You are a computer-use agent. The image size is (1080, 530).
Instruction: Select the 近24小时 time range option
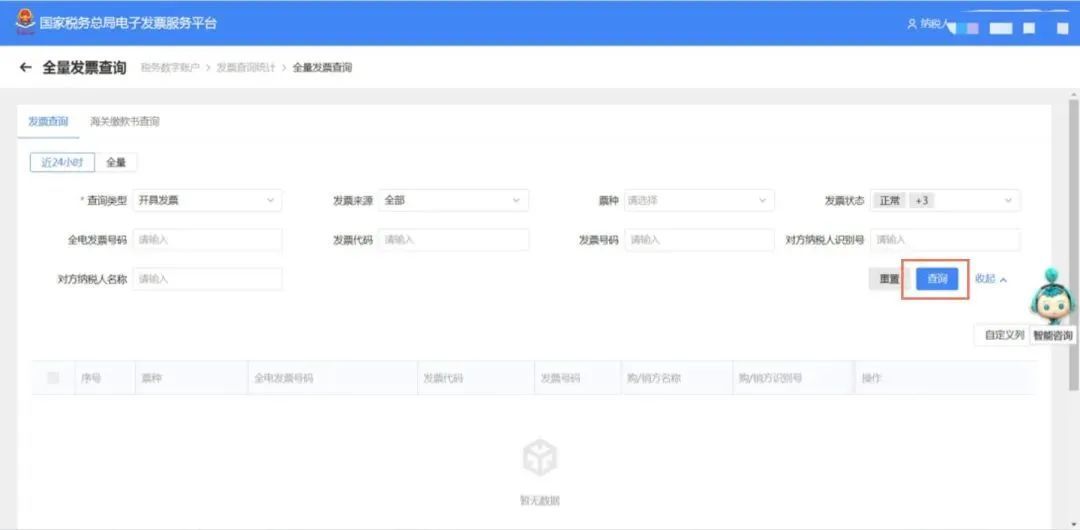click(x=62, y=162)
